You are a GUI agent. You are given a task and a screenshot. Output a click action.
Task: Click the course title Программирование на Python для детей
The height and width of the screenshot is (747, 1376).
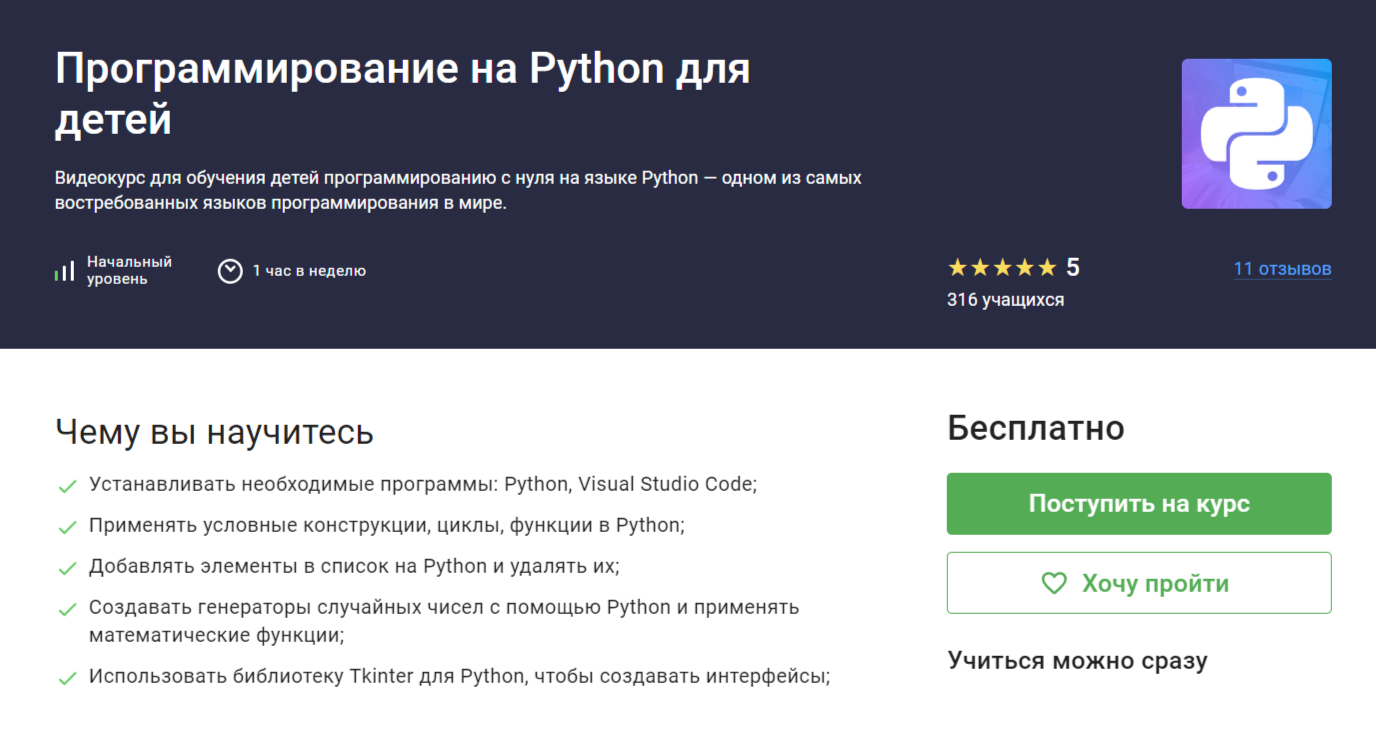(403, 94)
